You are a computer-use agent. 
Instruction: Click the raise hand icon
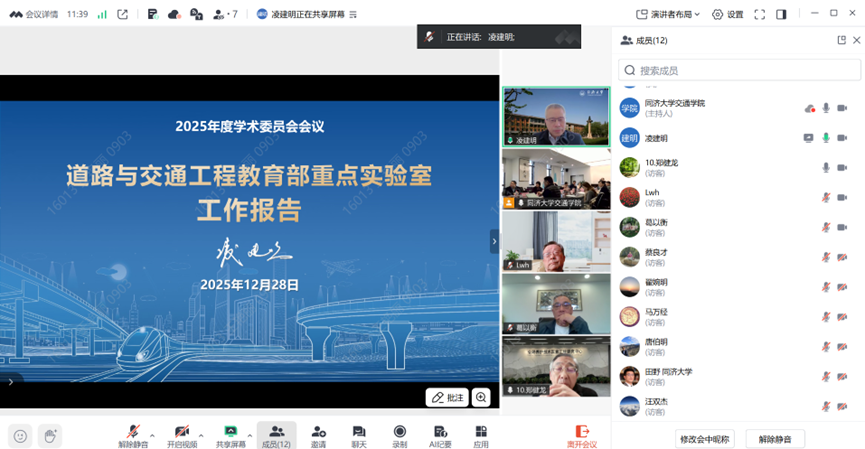[50, 436]
